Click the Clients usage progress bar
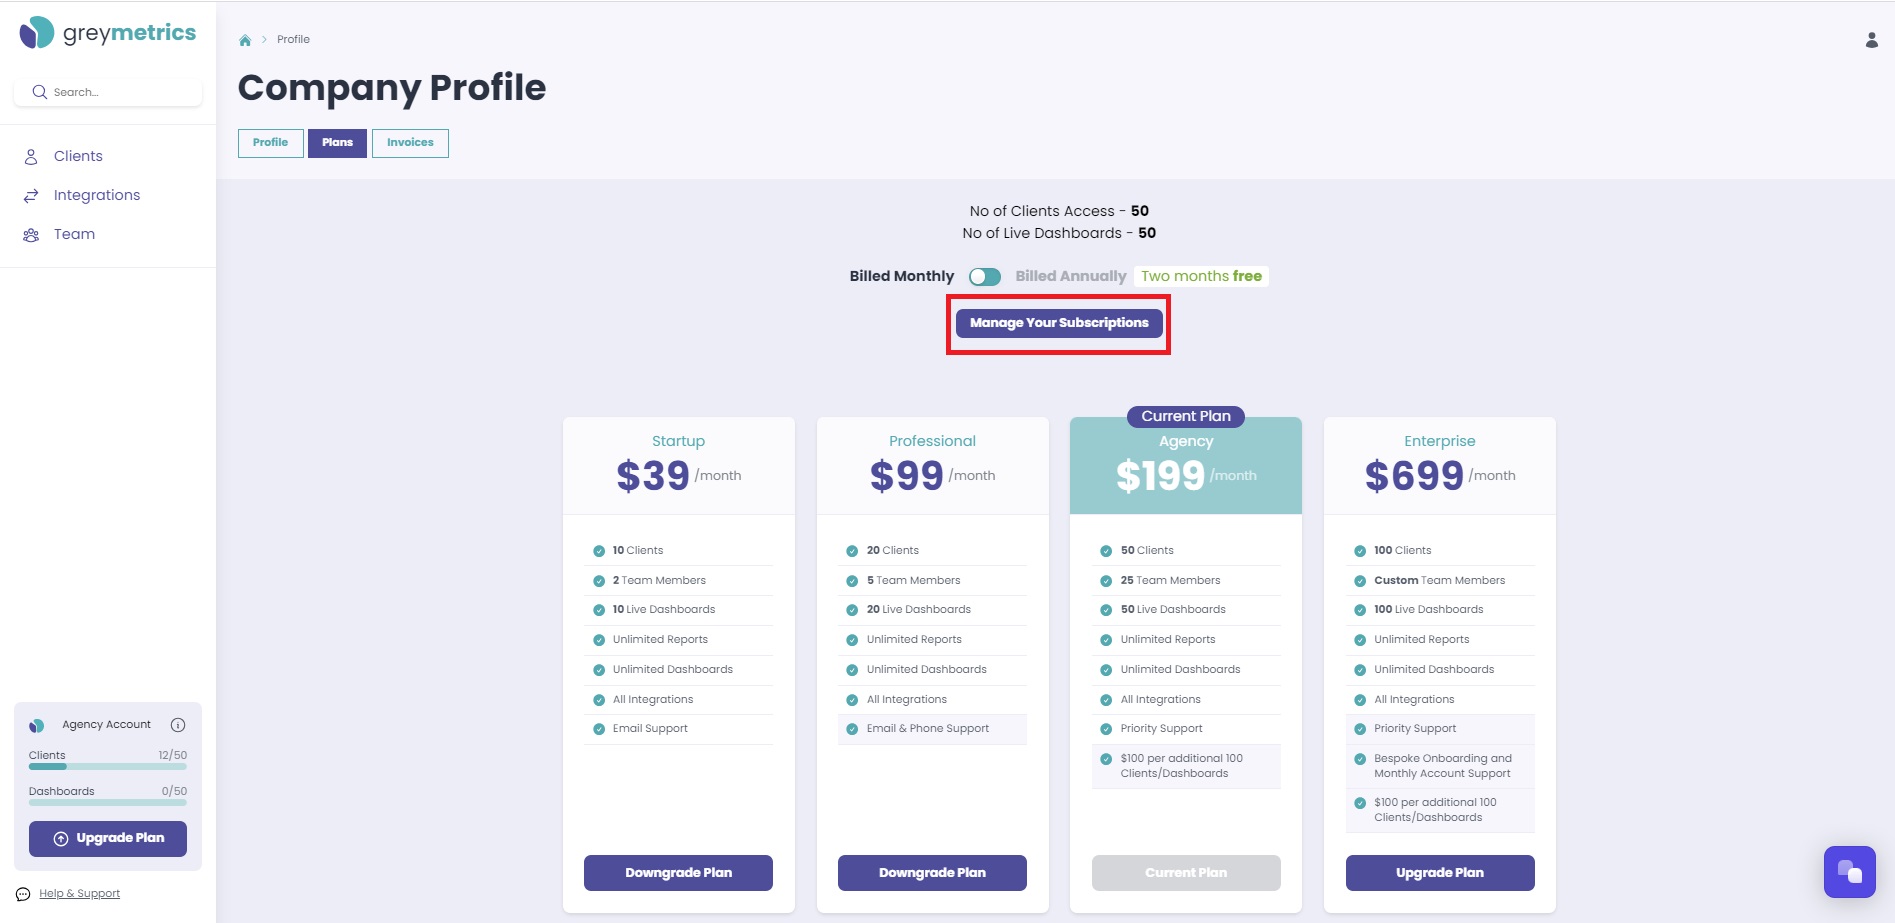Screen dimensions: 1895x923 tap(108, 767)
